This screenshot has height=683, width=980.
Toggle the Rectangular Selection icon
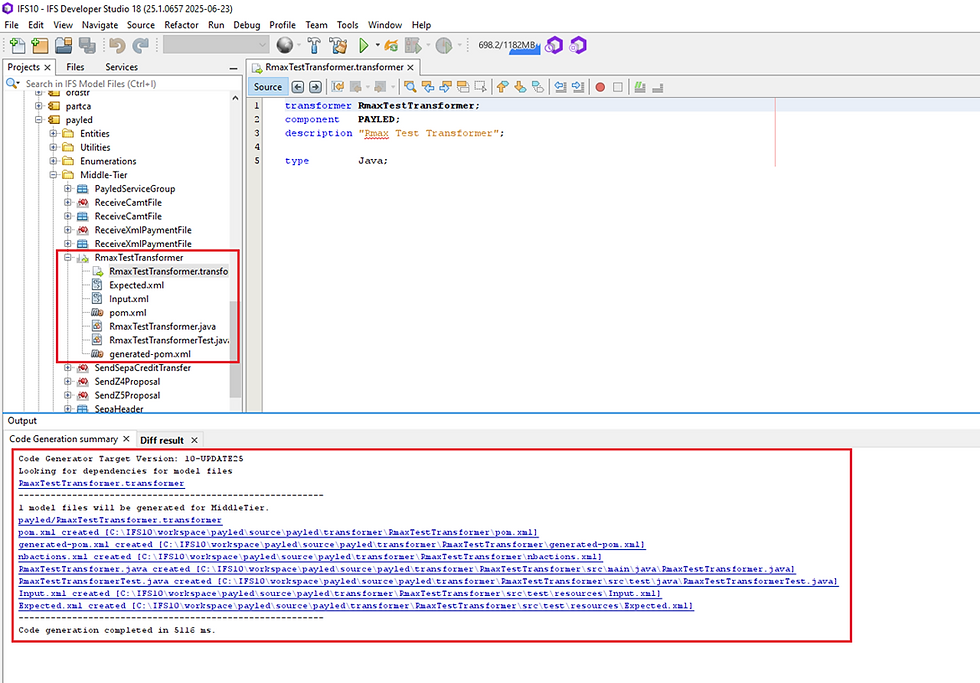point(481,87)
